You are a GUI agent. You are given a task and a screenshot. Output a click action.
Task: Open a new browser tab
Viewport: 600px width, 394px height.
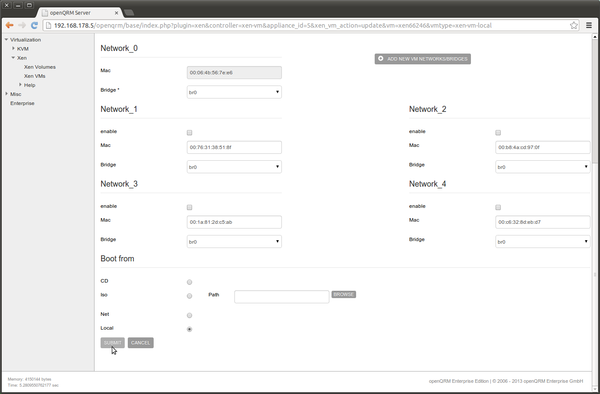coord(129,13)
